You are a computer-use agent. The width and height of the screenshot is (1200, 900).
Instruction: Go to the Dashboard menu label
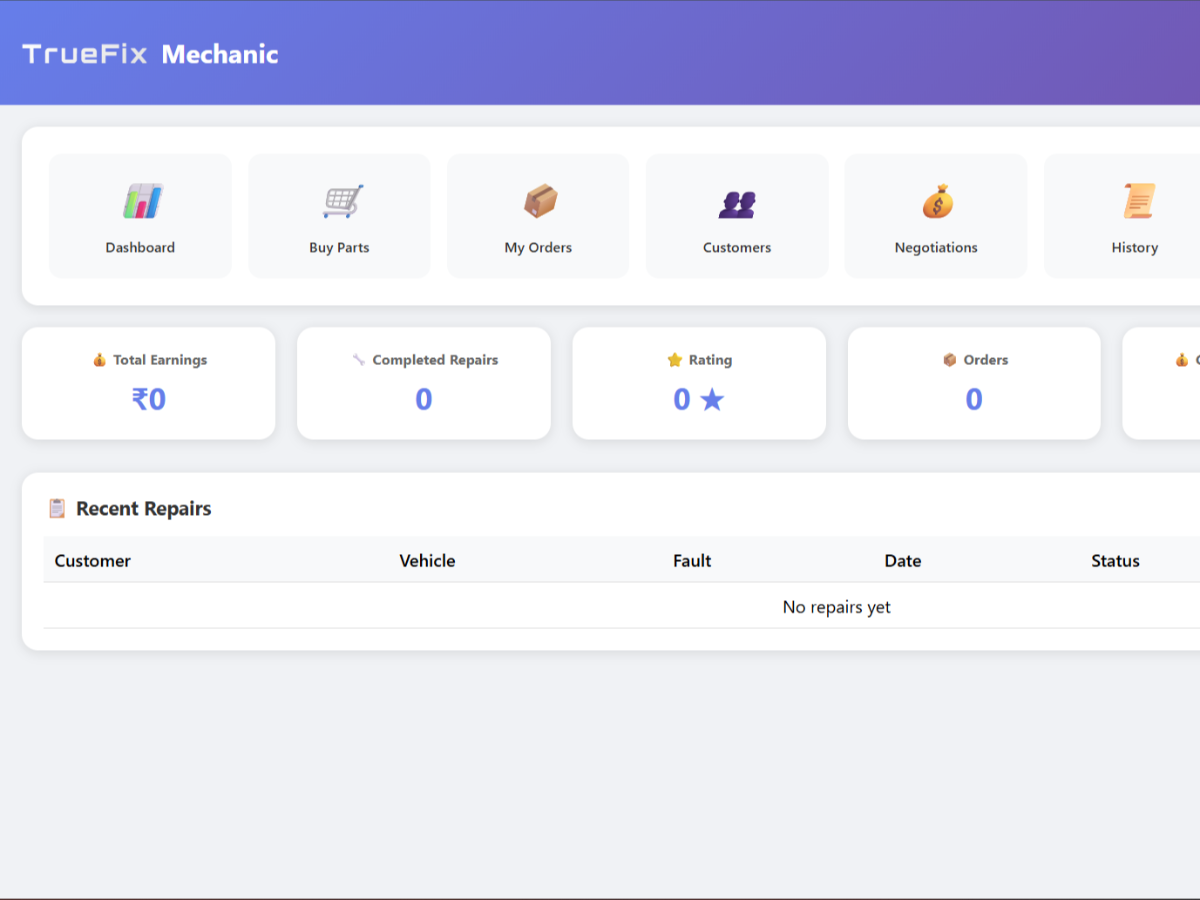[x=140, y=248]
